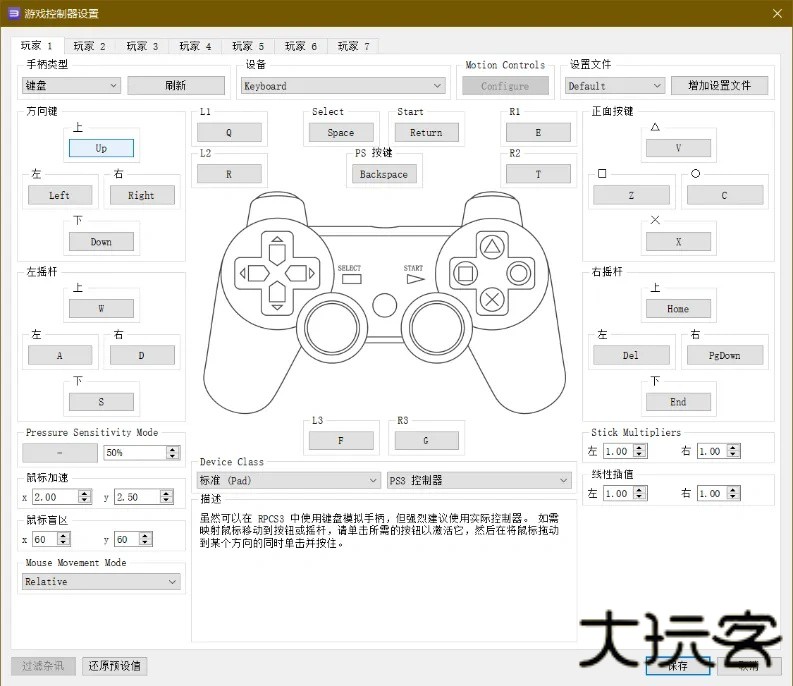The image size is (793, 686).
Task: Click the 线性插值 右 1.00 field
Action: [719, 493]
